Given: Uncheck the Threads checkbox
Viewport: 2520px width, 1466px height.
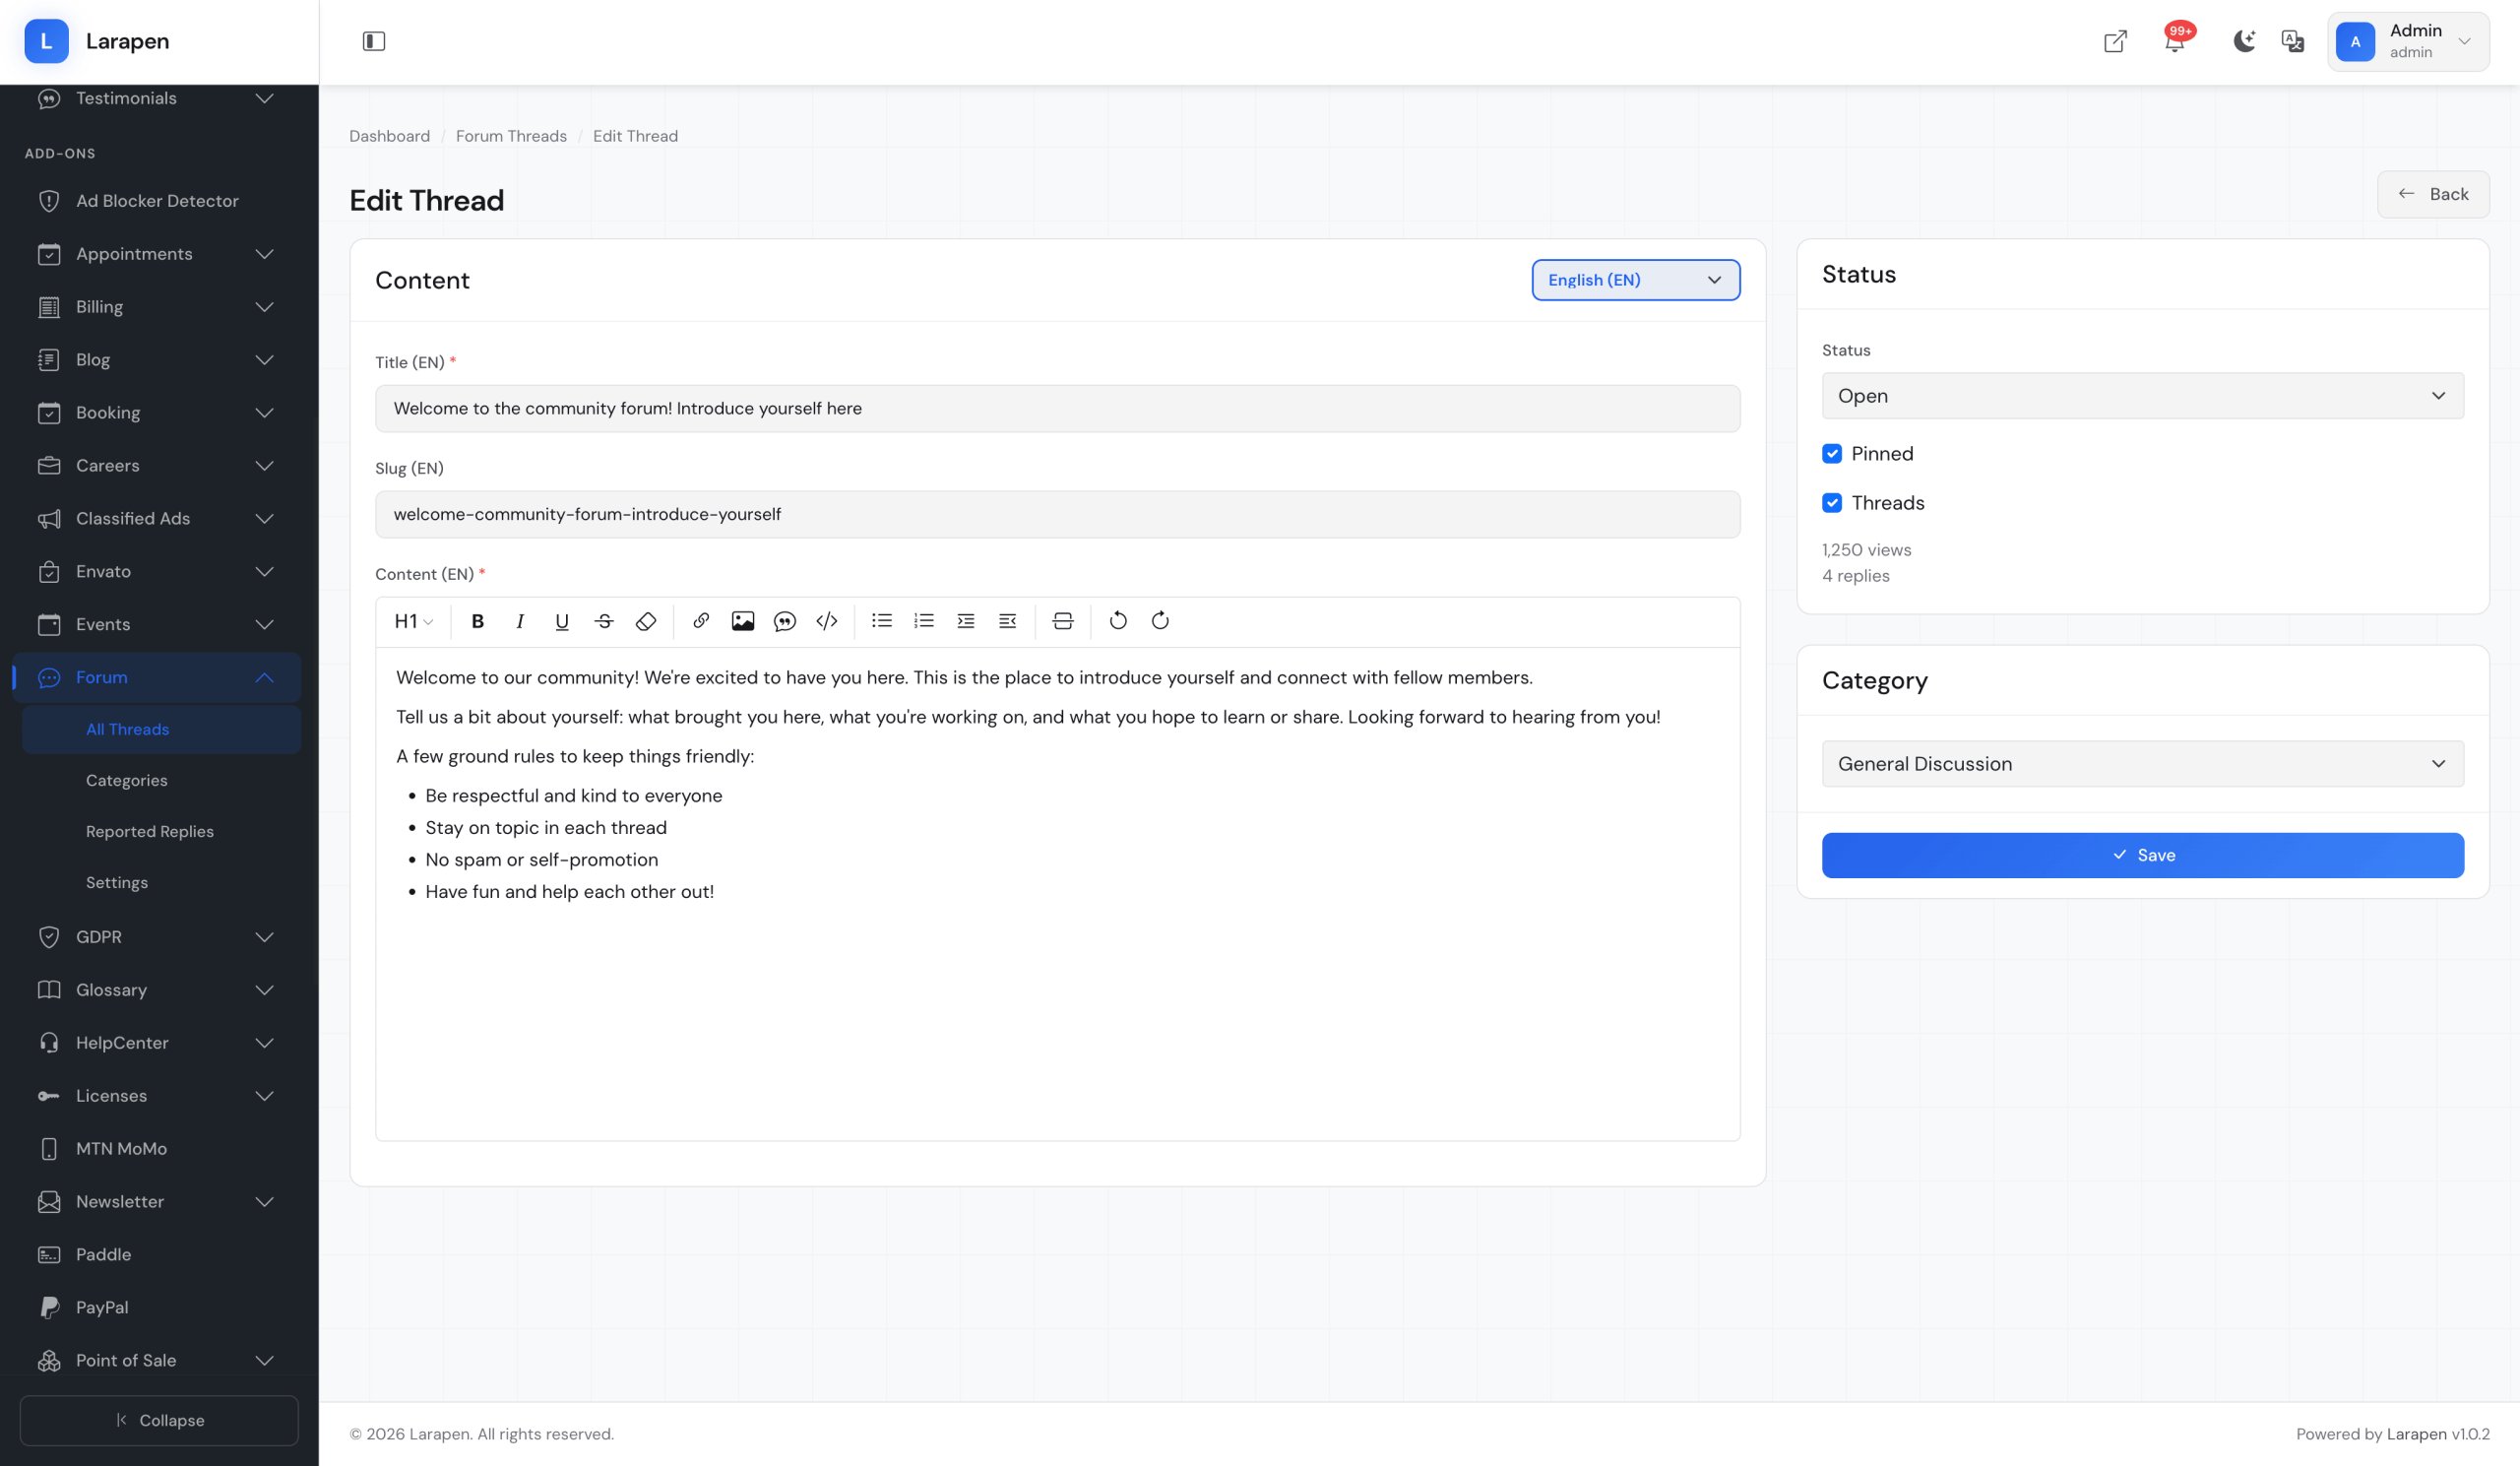Looking at the screenshot, I should 1832,503.
